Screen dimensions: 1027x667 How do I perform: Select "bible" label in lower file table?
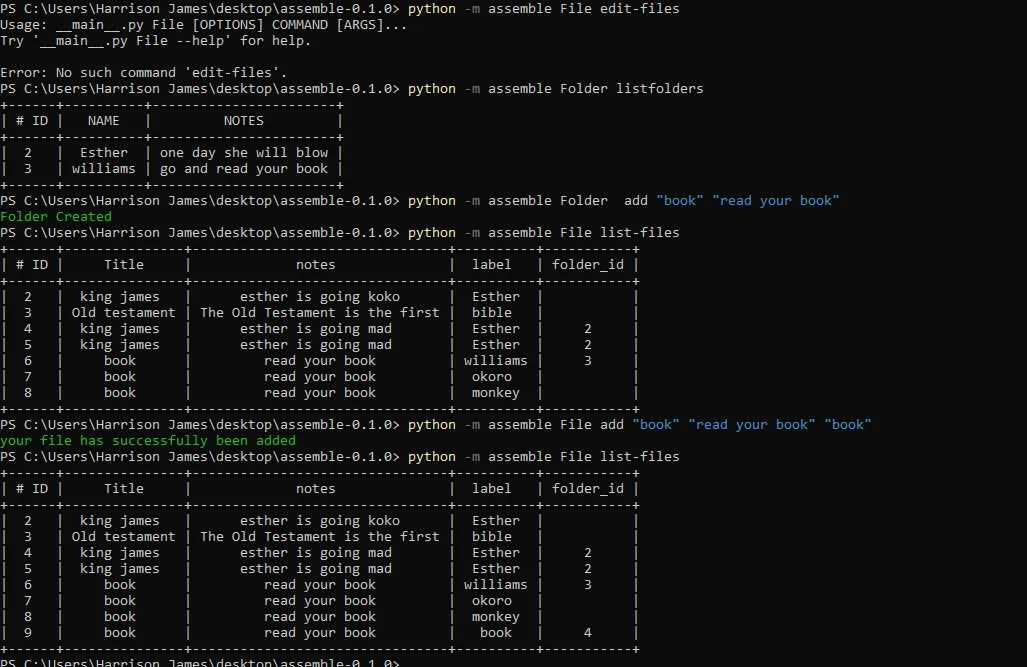point(492,537)
